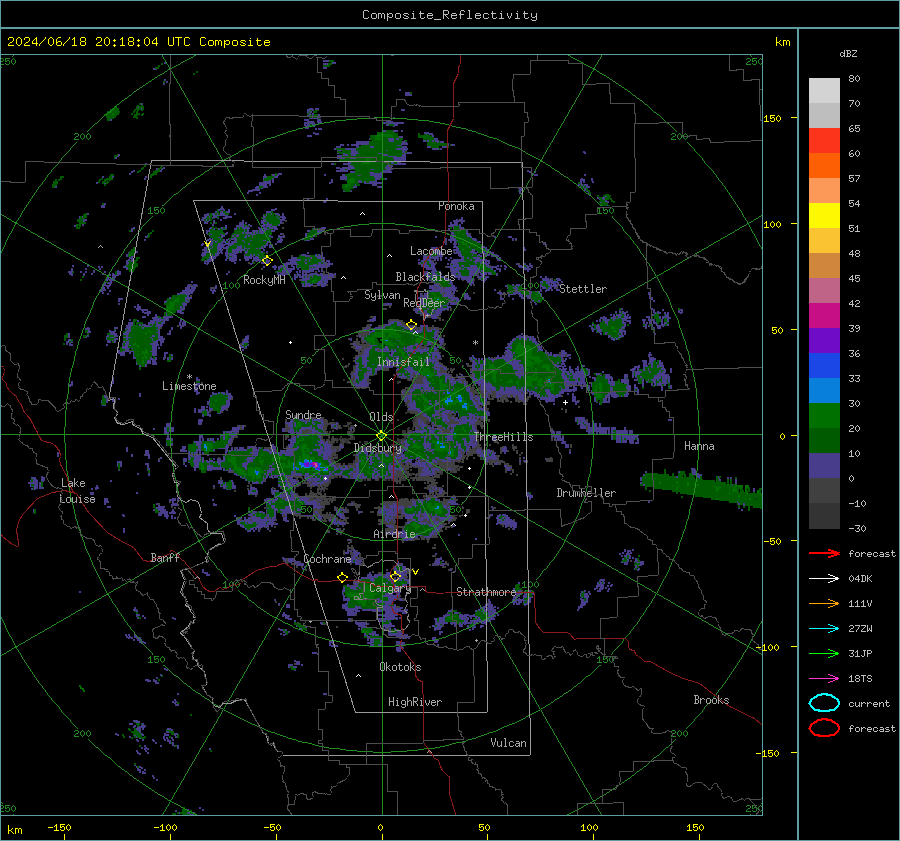Click the 39 dBZ purple legend swatch
The width and height of the screenshot is (900, 841).
824,340
